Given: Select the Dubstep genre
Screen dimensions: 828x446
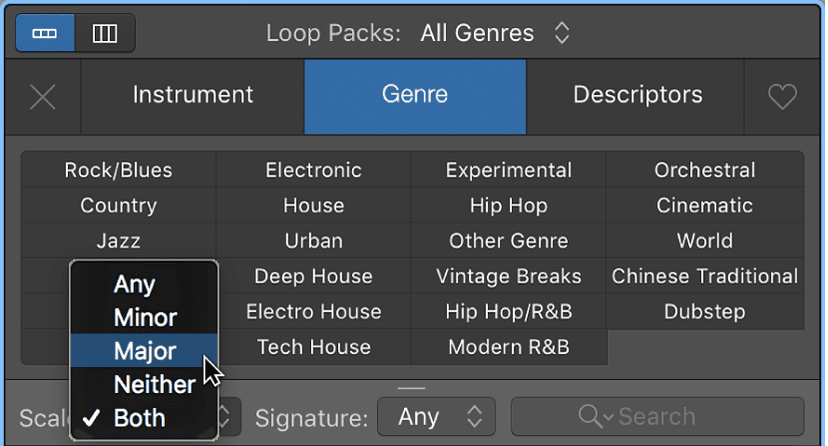Looking at the screenshot, I should 705,311.
